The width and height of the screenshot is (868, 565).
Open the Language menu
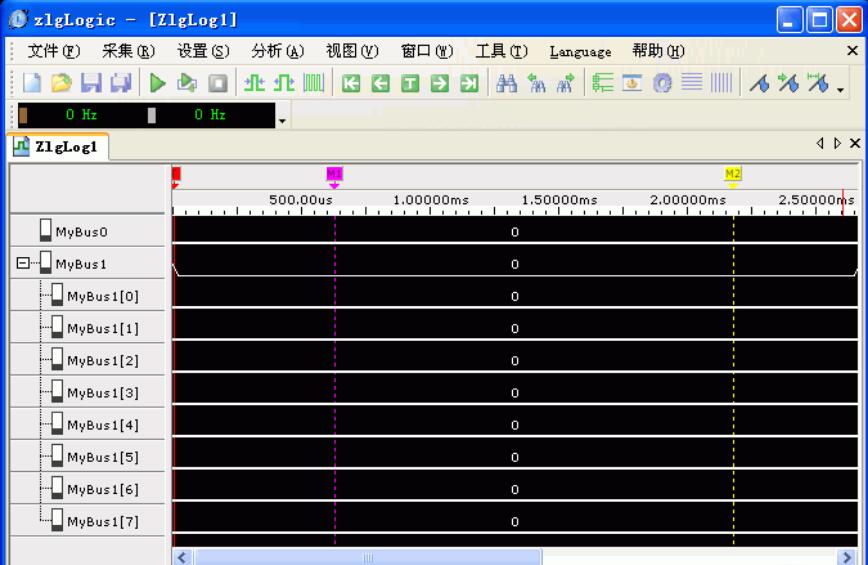coord(580,51)
